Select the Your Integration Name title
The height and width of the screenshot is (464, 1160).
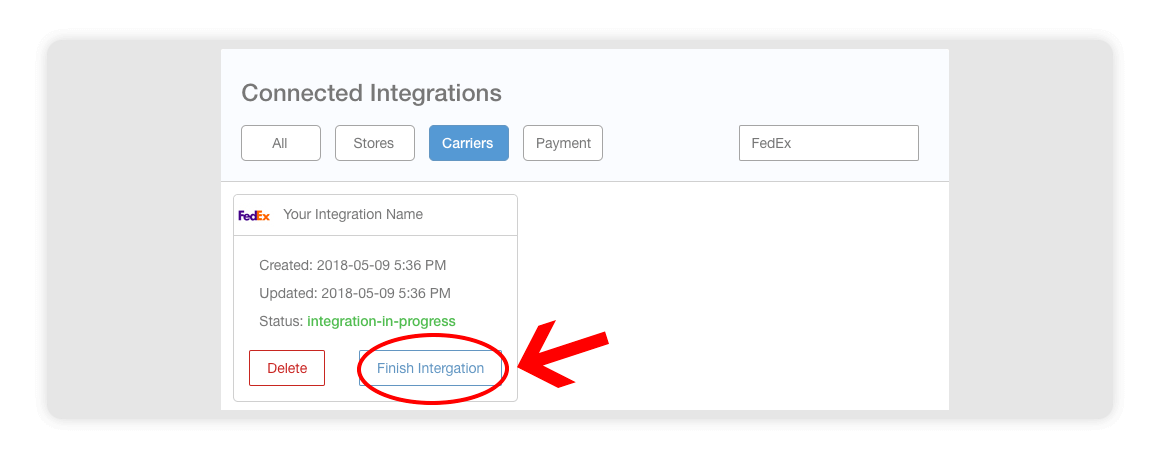point(353,215)
